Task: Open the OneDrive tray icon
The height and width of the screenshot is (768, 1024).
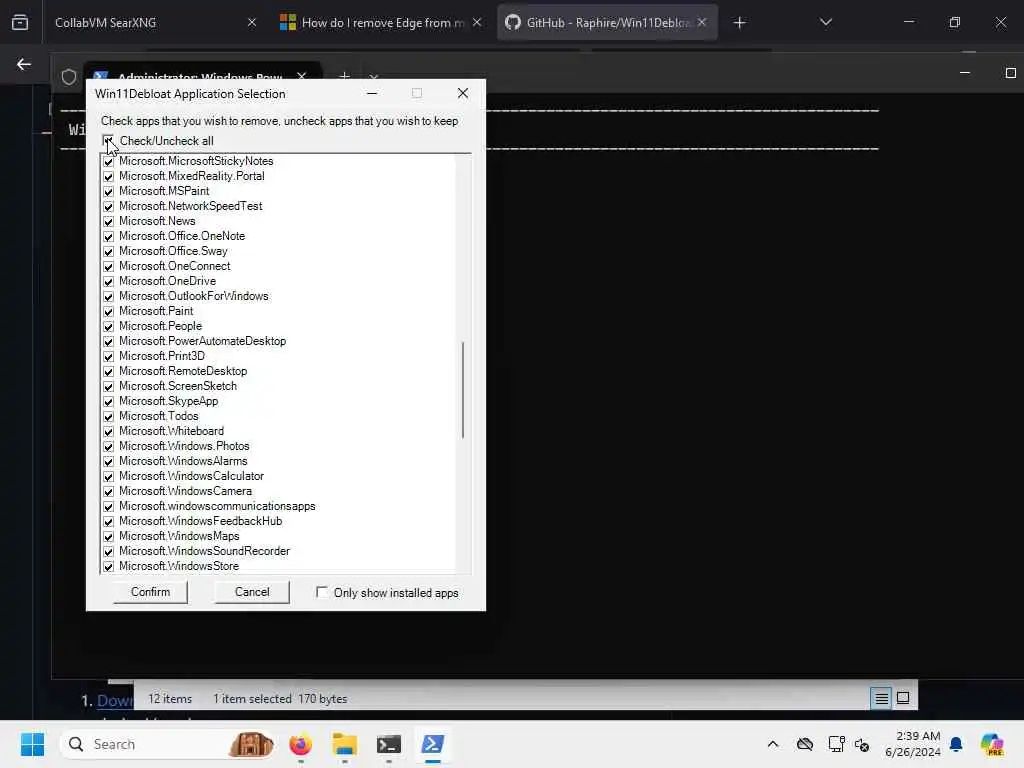Action: click(805, 744)
